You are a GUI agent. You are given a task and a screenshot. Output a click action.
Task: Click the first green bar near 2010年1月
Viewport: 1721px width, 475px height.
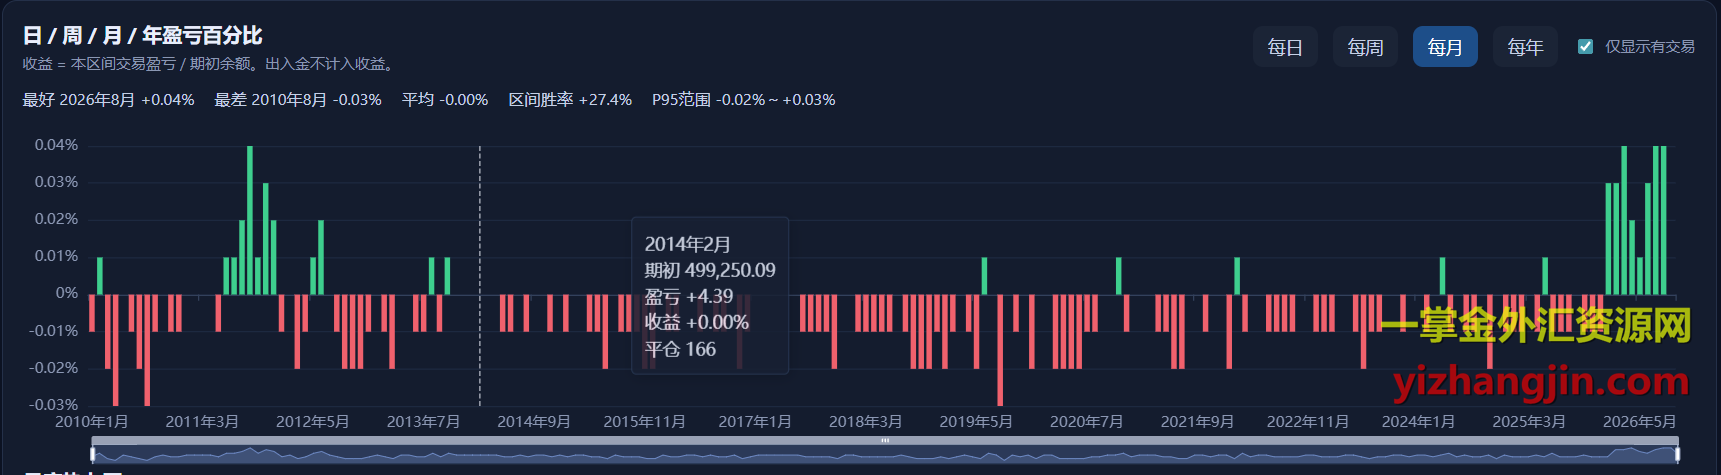(100, 276)
